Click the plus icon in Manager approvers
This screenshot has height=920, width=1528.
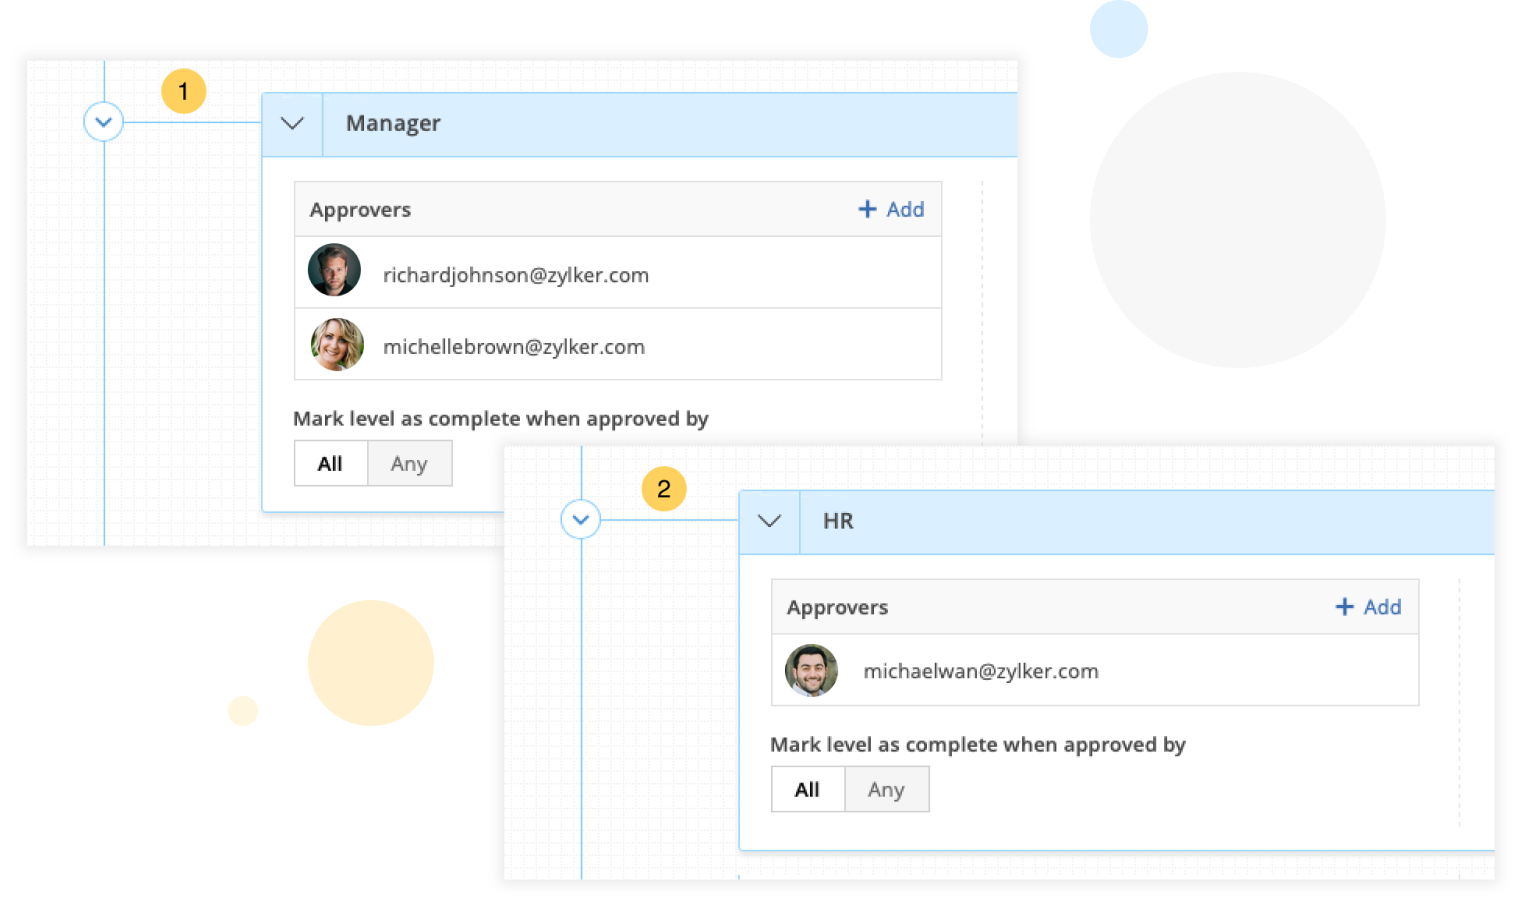(867, 209)
